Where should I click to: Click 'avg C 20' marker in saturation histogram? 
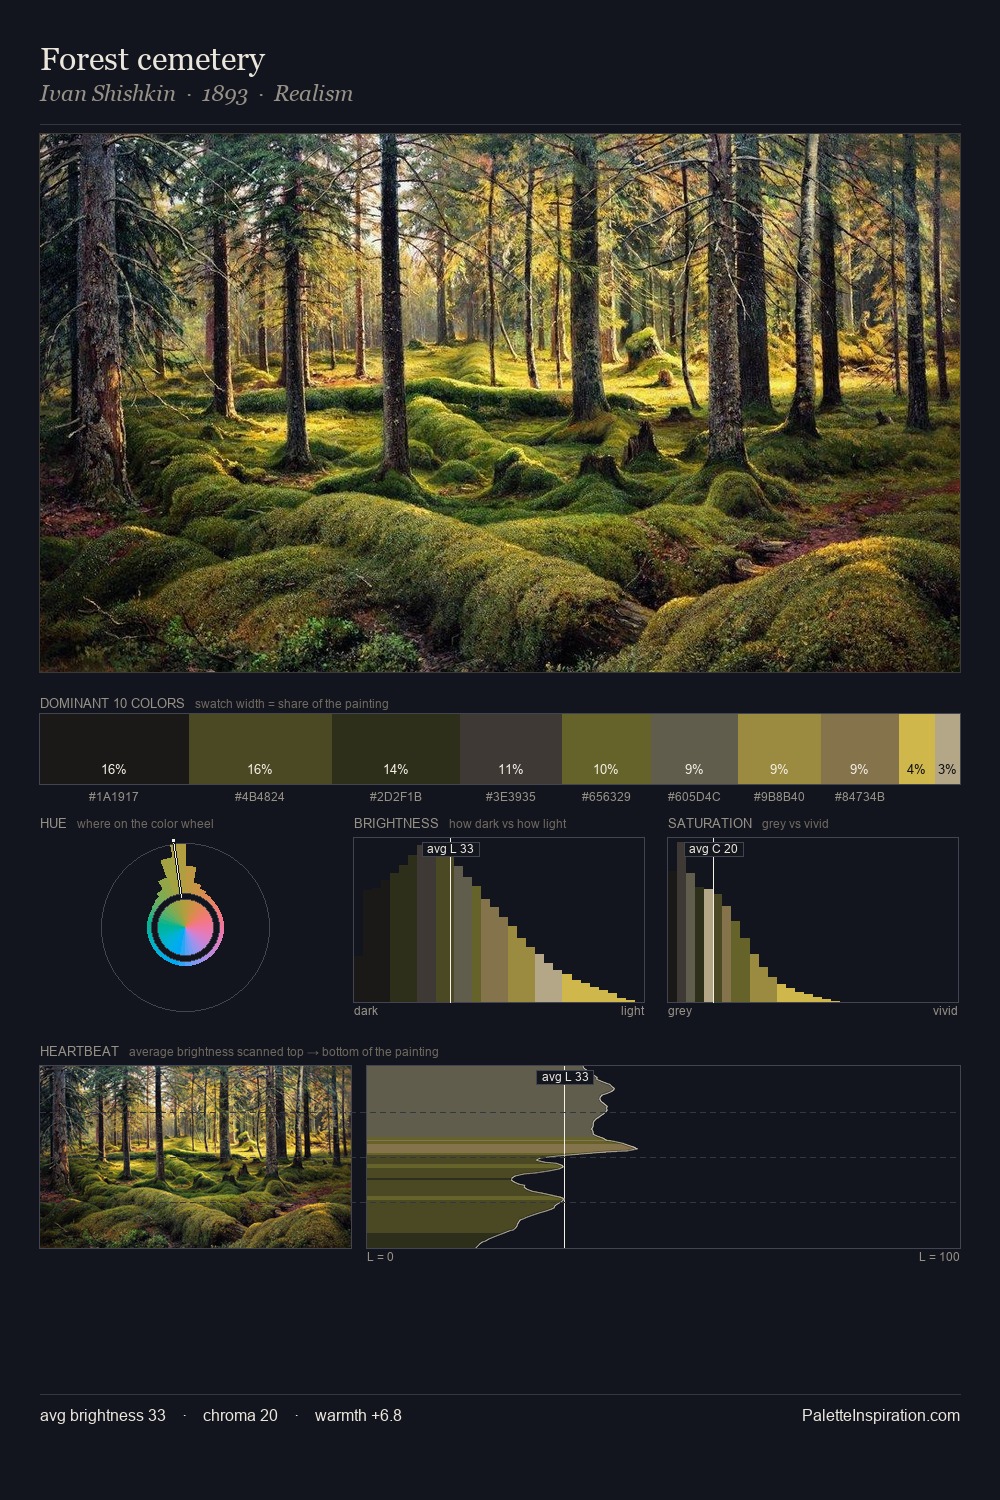point(713,849)
